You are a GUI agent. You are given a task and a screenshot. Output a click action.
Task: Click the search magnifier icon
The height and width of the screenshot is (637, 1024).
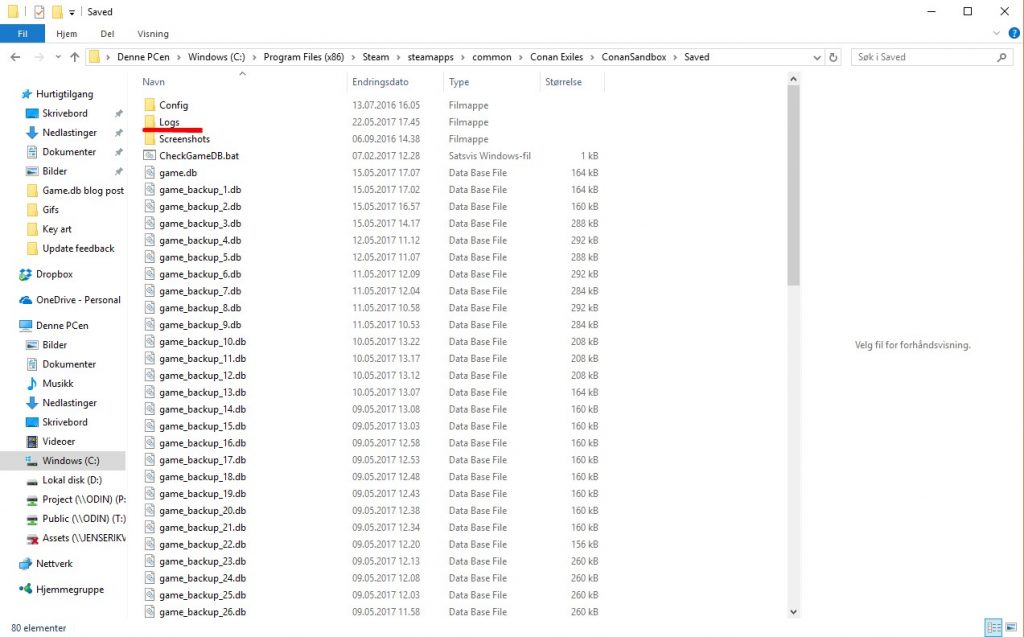pyautogui.click(x=1003, y=57)
